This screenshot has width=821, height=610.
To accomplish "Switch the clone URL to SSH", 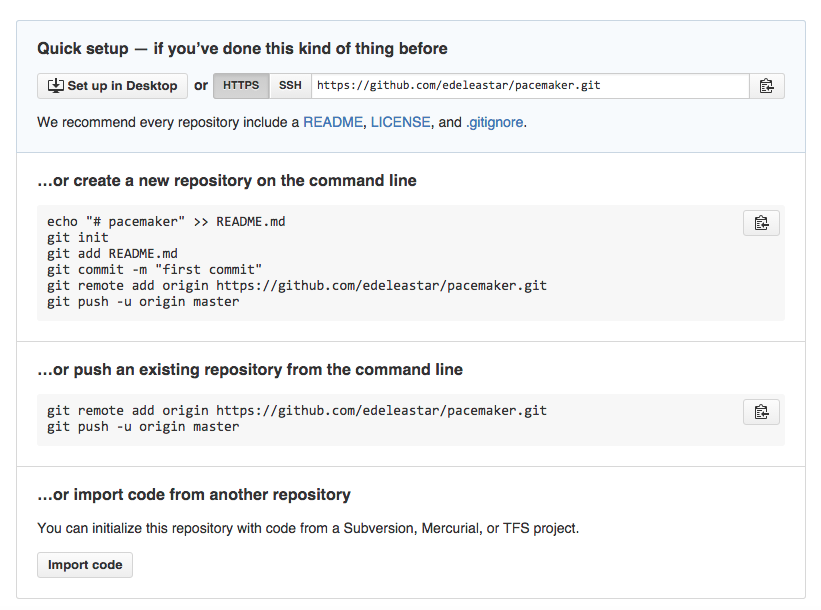I will [x=290, y=86].
